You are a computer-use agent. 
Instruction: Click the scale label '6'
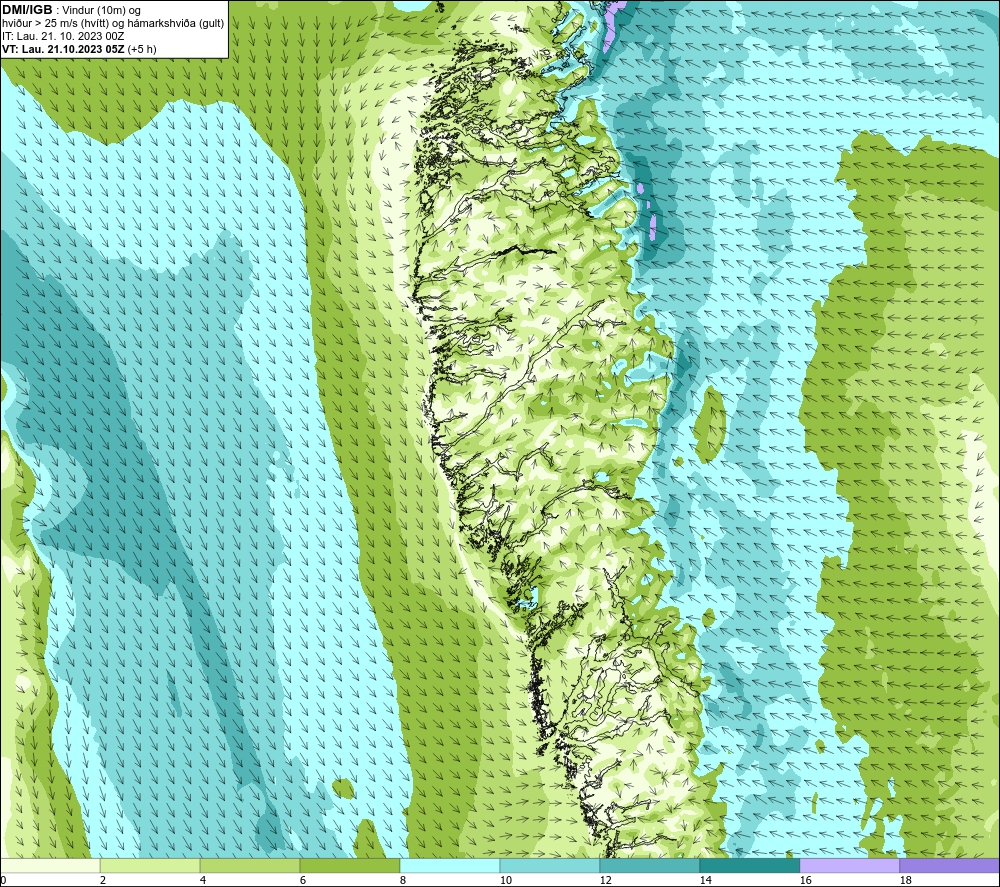coord(302,881)
